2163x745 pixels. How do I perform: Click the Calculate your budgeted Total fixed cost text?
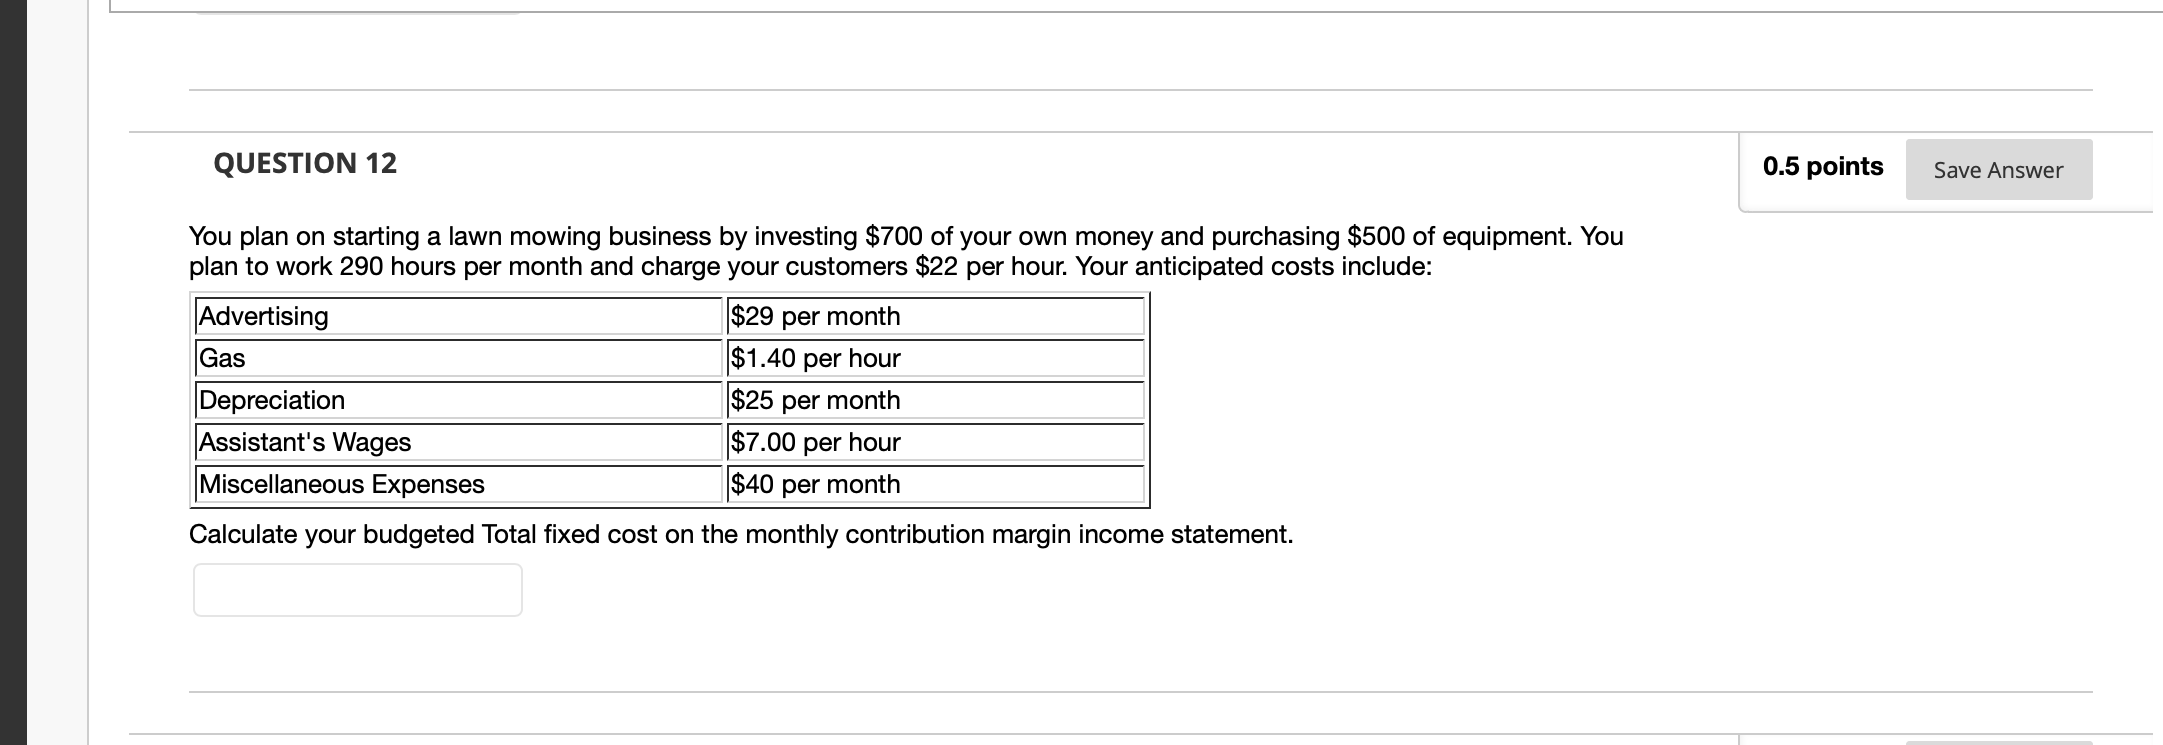tap(740, 534)
